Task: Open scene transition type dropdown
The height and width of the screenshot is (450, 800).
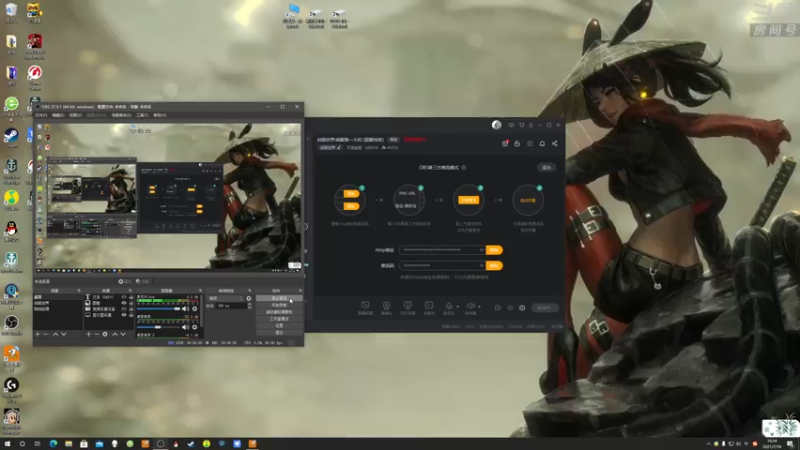Action: [225, 298]
